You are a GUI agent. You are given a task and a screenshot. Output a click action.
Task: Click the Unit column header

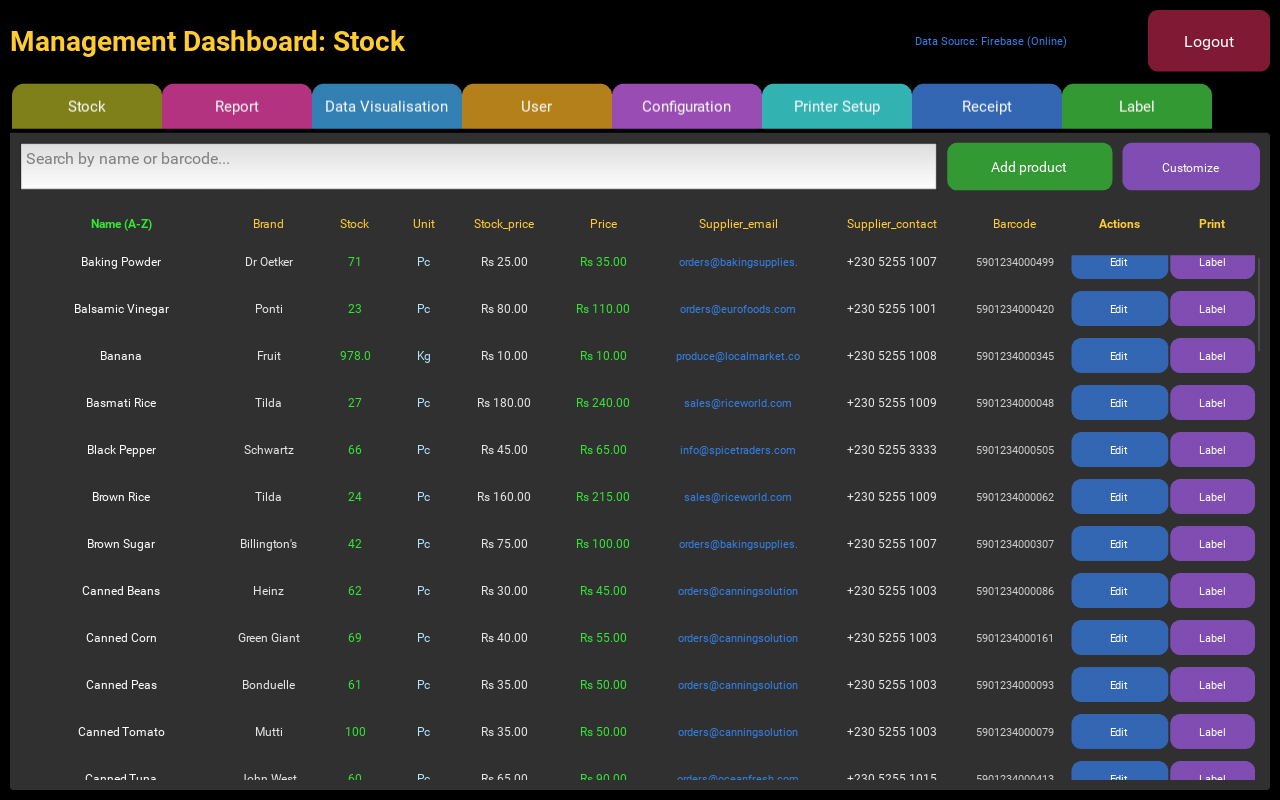pyautogui.click(x=424, y=224)
